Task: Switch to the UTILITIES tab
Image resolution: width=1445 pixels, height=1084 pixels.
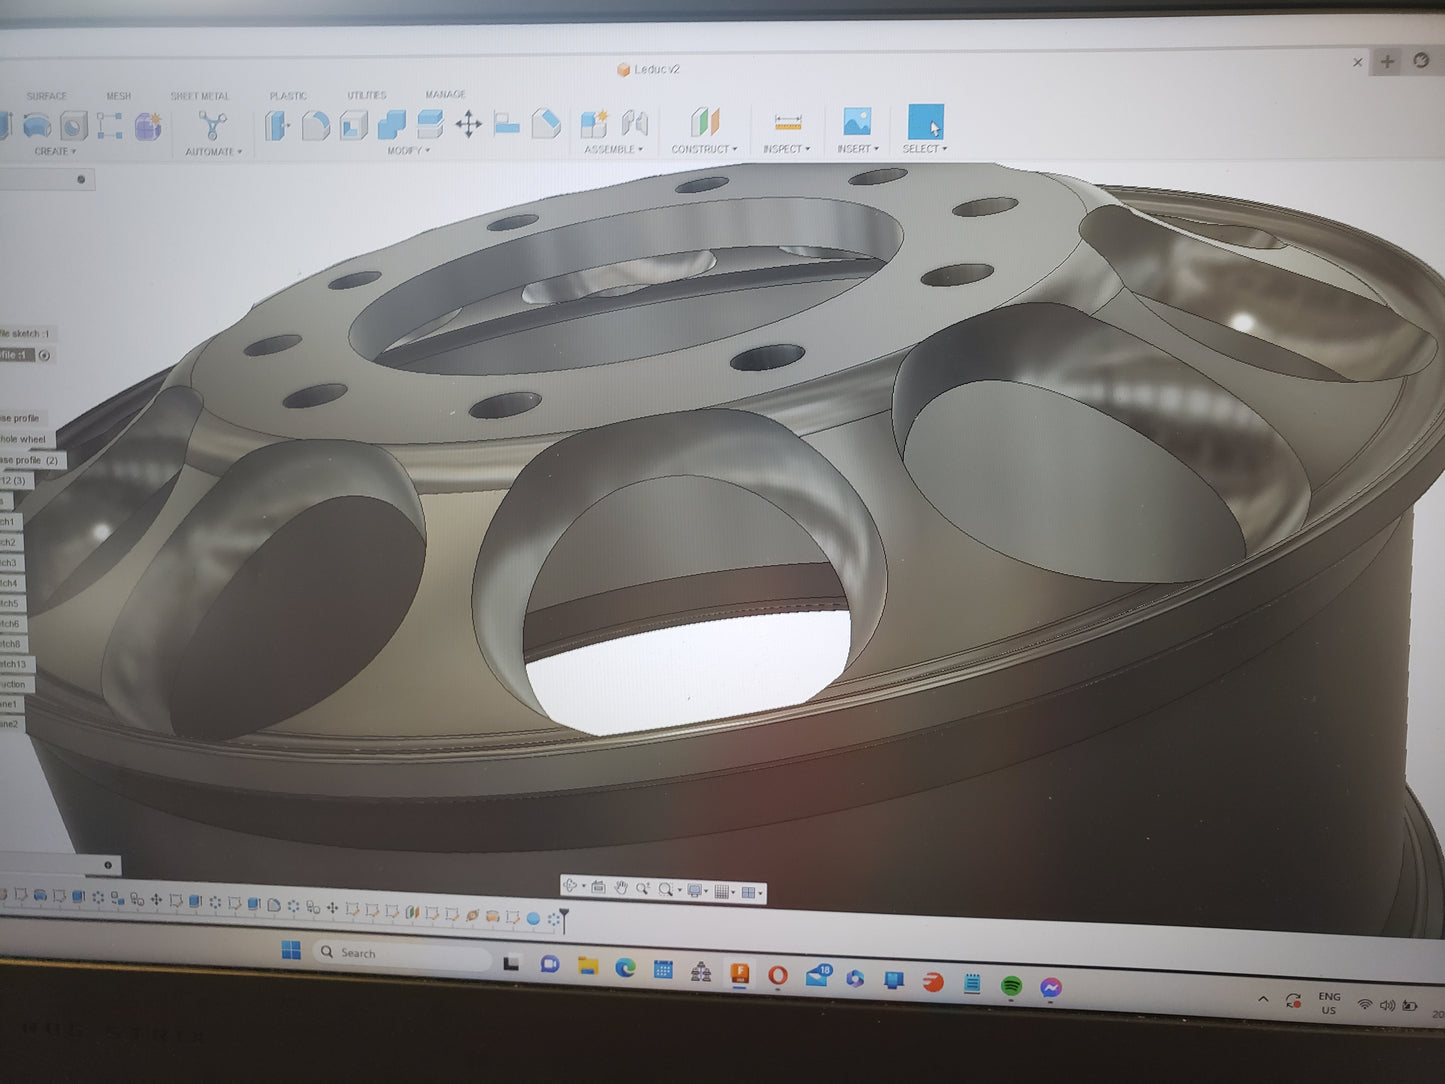Action: 366,95
